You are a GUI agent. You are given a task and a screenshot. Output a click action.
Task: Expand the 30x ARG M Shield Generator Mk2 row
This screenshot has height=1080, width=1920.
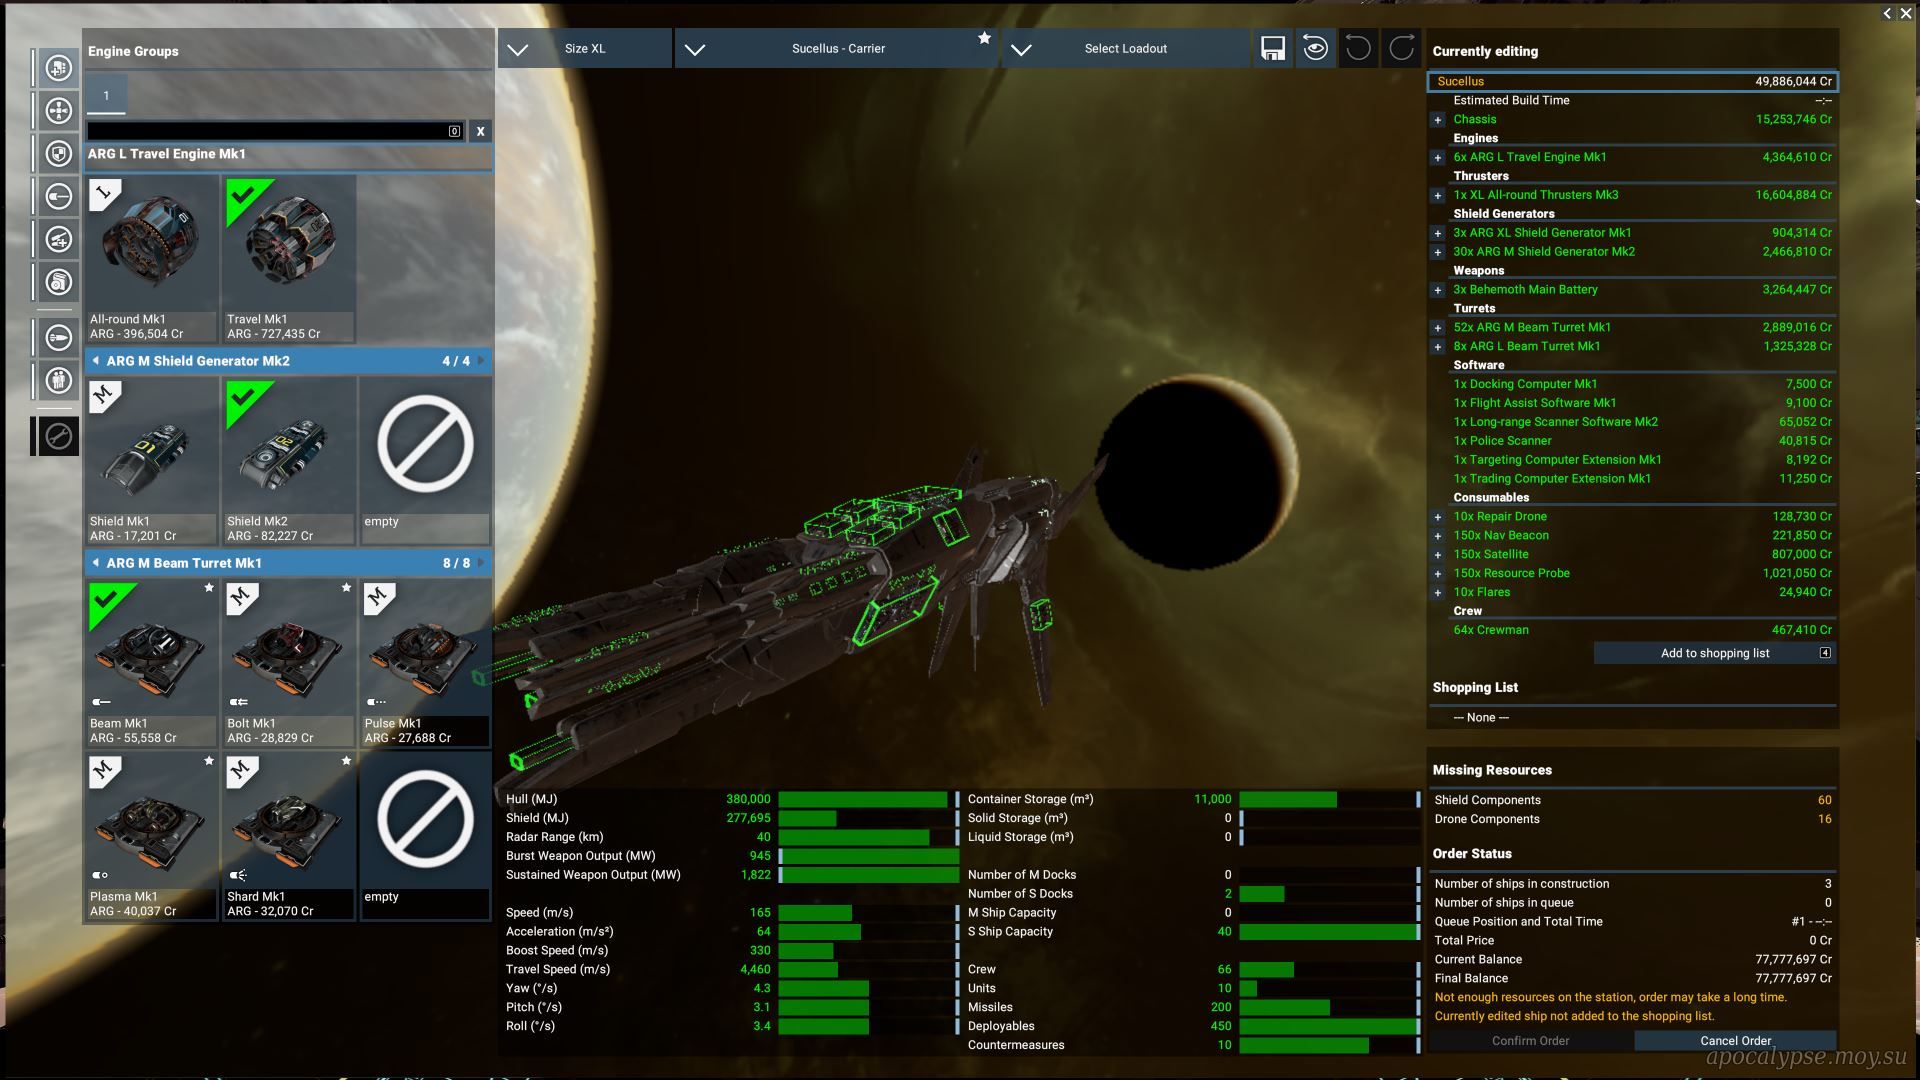pos(1438,253)
